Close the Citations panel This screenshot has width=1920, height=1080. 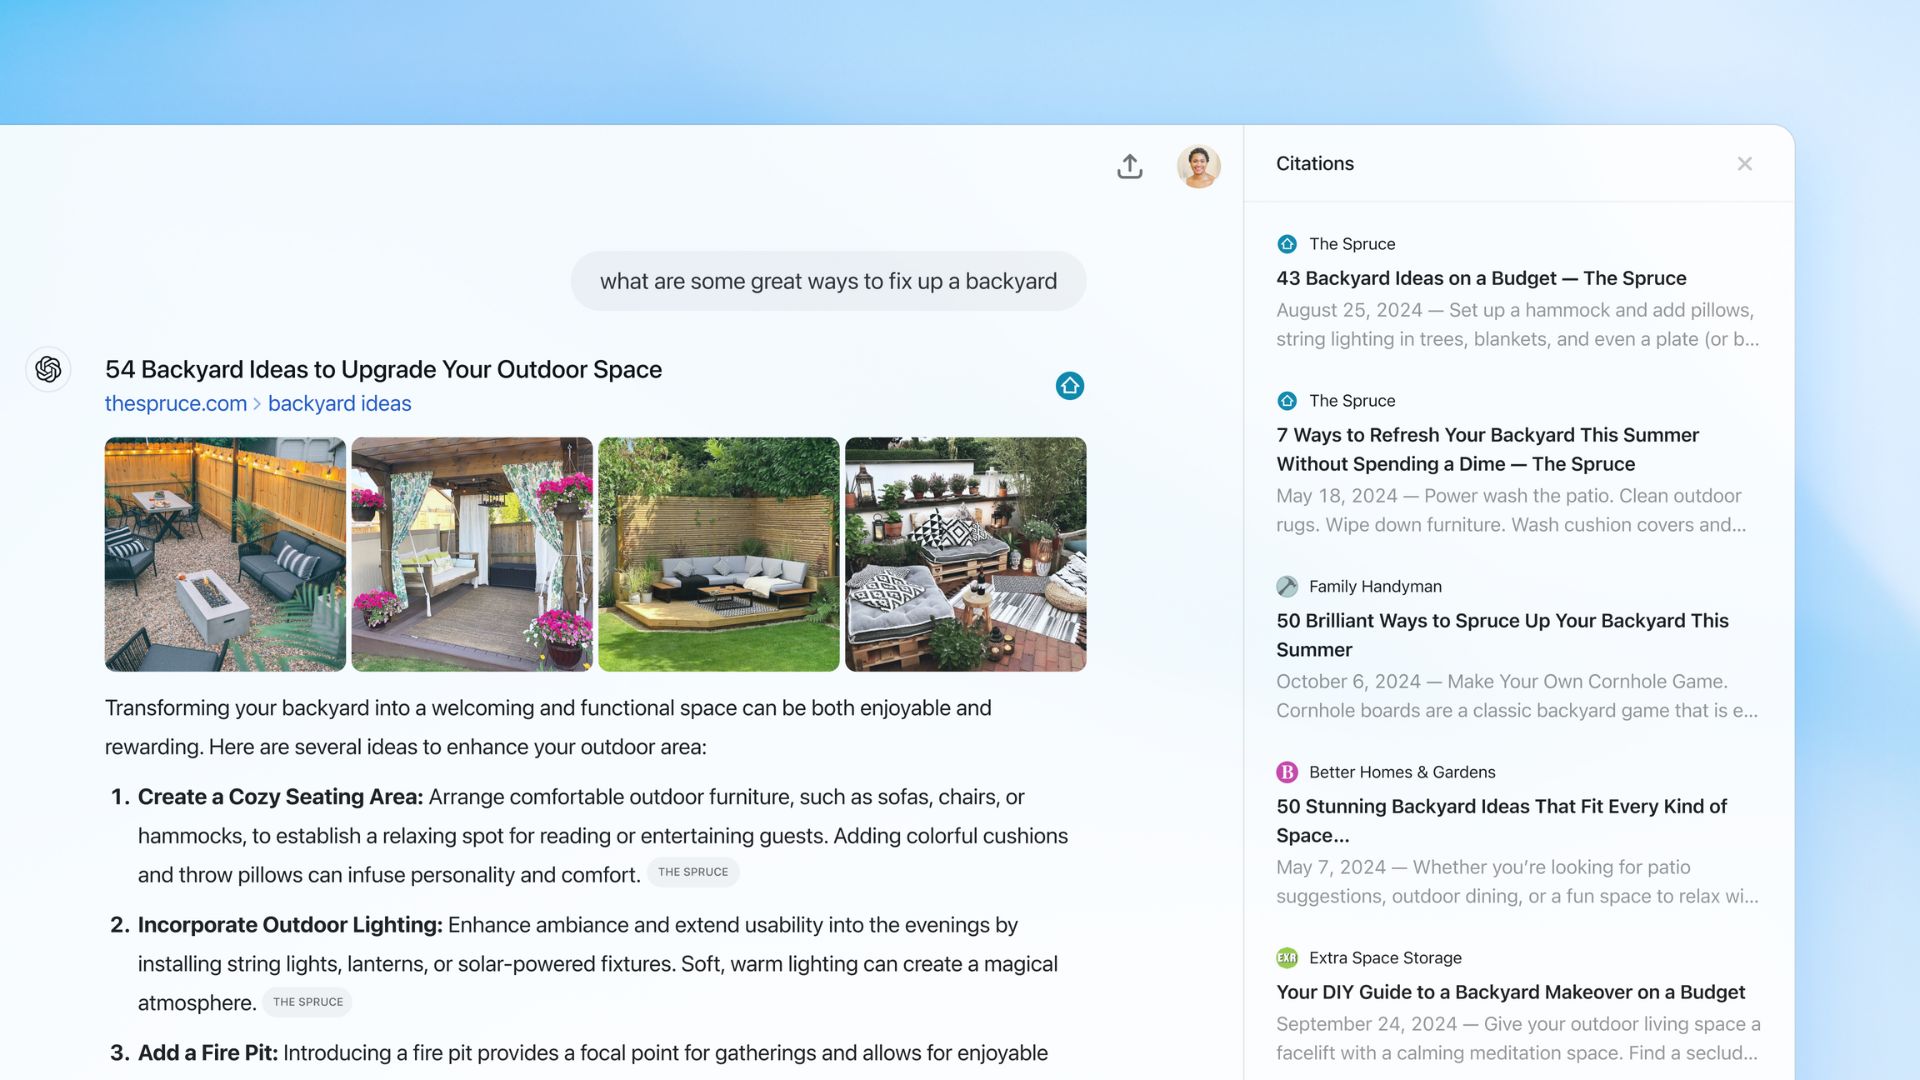pos(1743,164)
